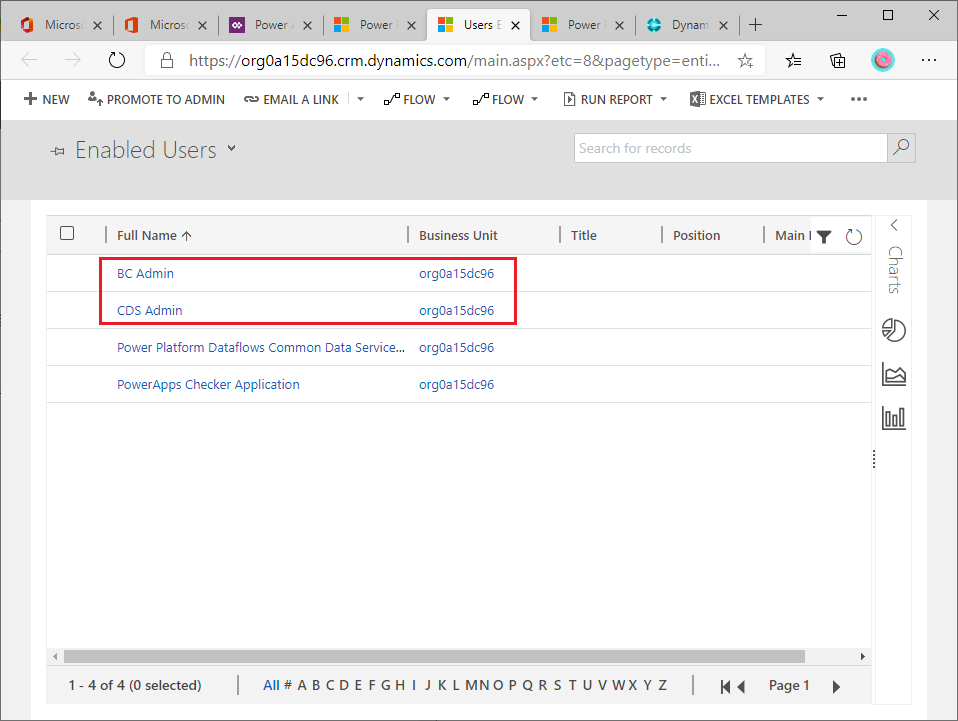Go to previous page arrow
This screenshot has height=721, width=958.
[741, 686]
